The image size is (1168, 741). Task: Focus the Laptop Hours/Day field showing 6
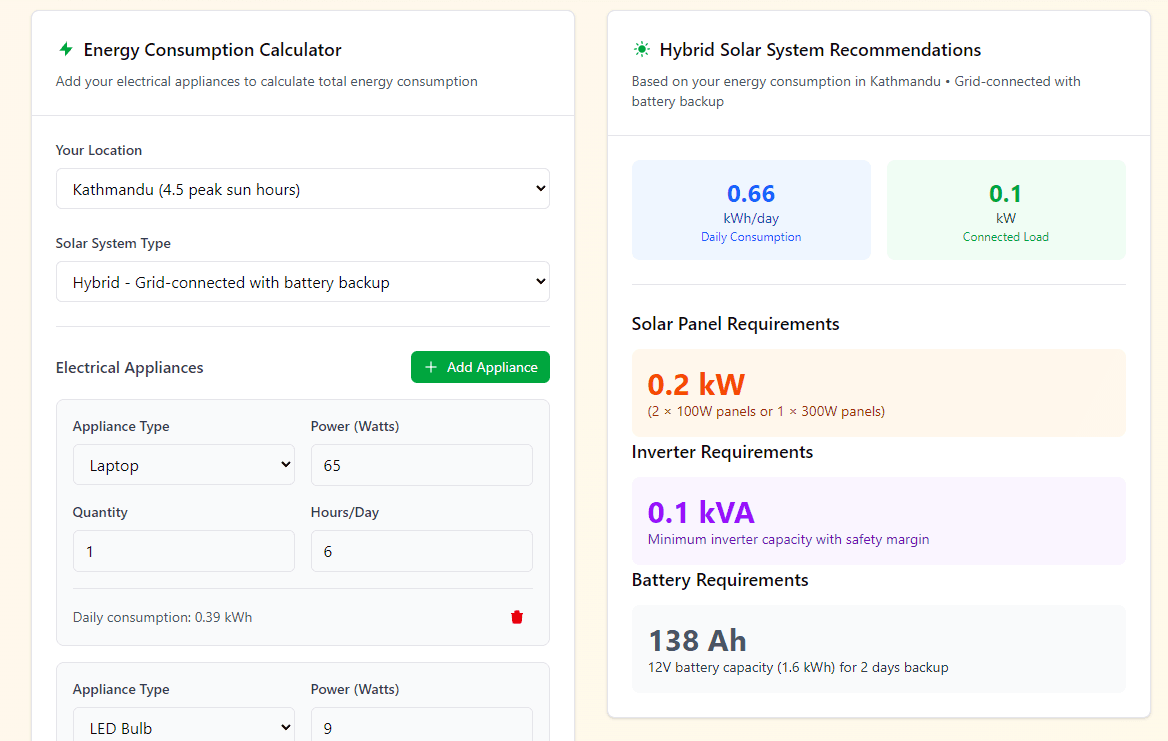click(422, 551)
